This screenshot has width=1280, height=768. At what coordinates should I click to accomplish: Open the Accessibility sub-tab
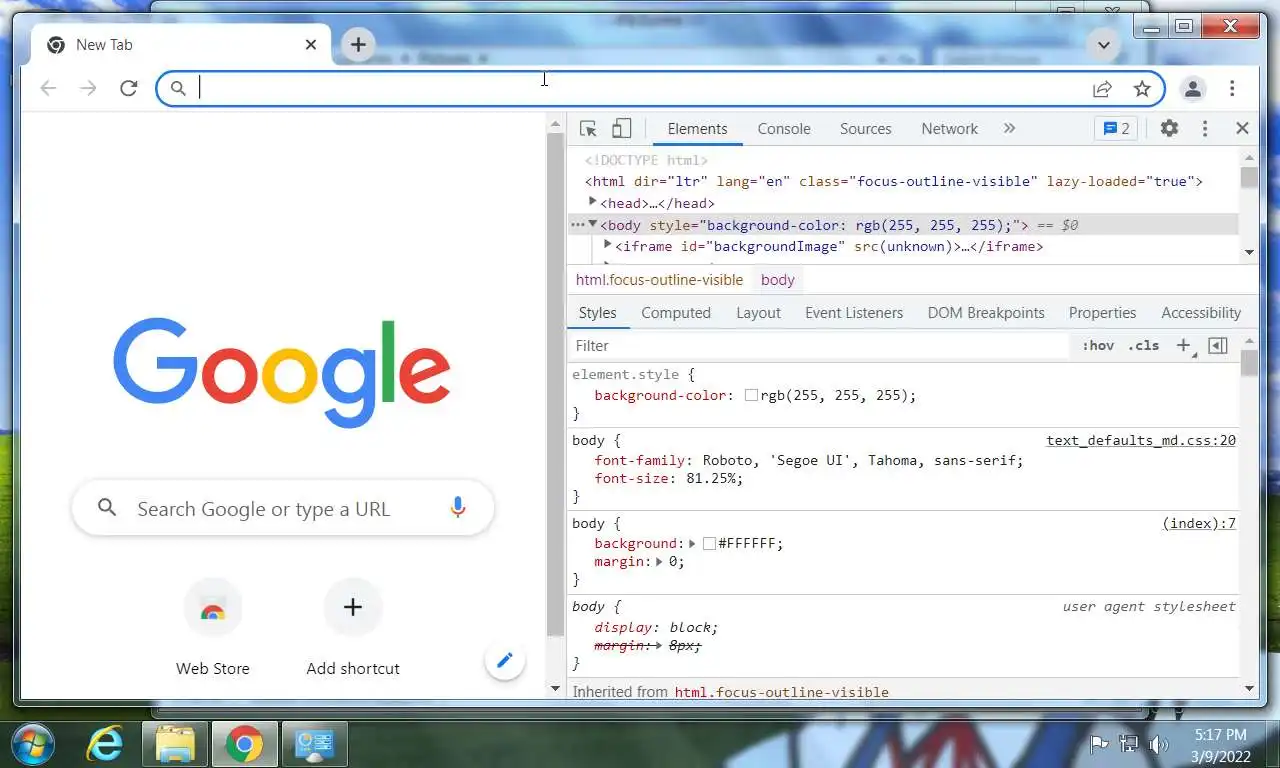coord(1201,313)
